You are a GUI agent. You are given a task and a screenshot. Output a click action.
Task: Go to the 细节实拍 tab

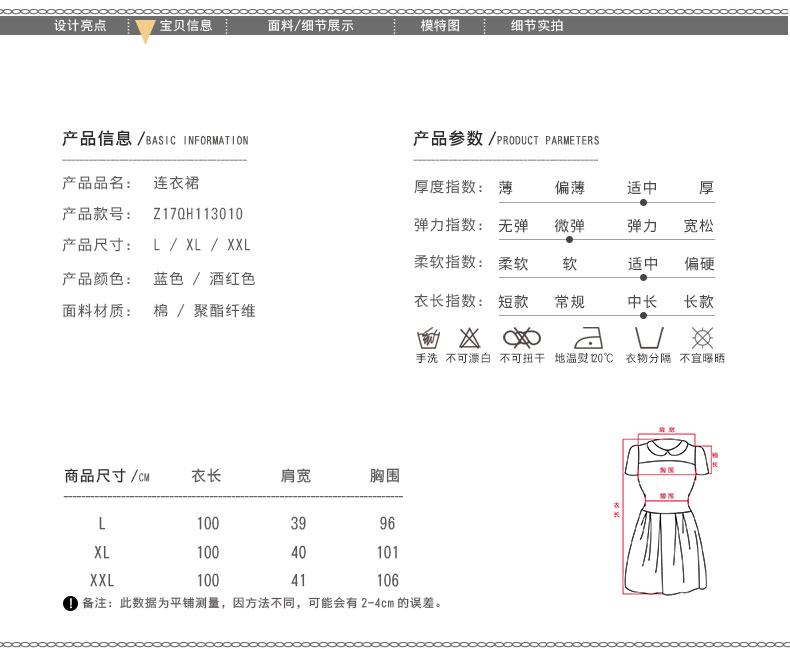click(537, 26)
